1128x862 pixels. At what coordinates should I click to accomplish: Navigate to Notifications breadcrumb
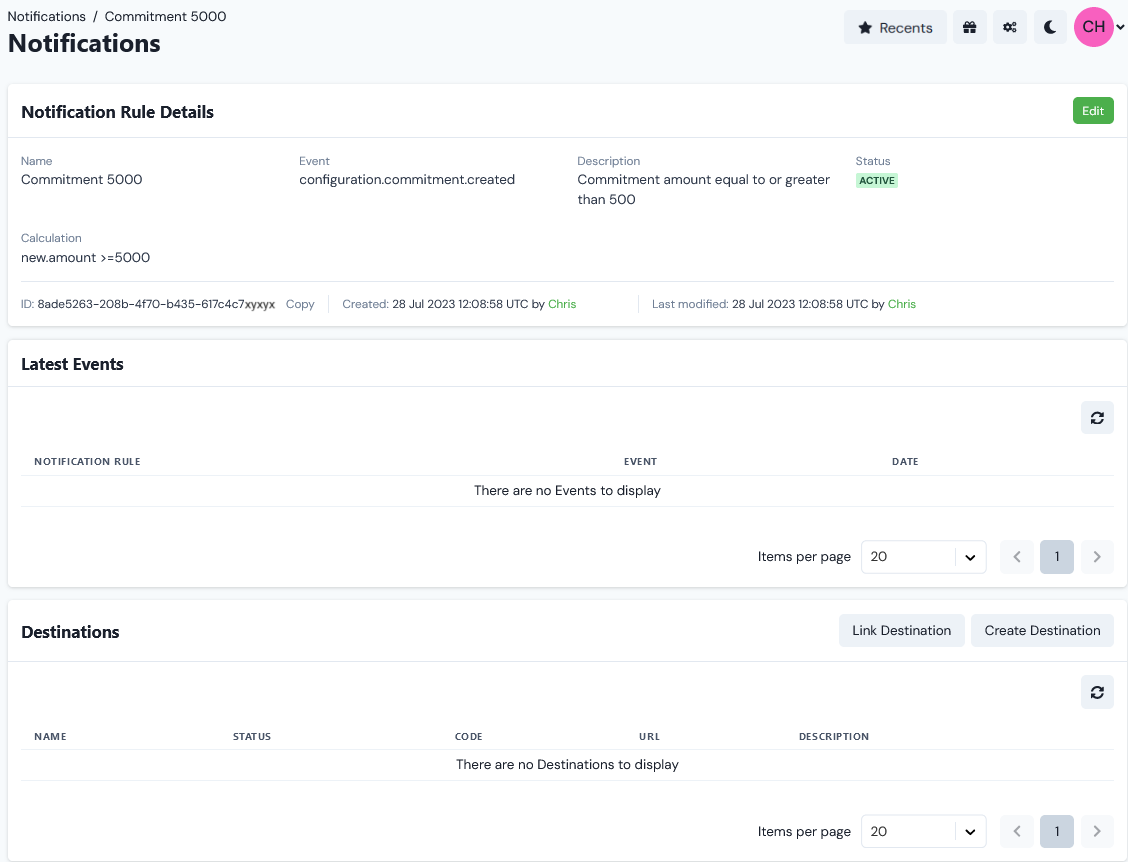pyautogui.click(x=47, y=16)
